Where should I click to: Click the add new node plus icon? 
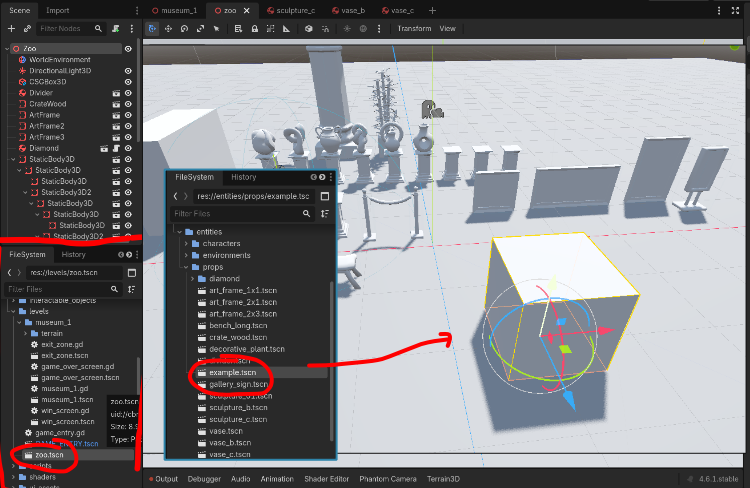tap(11, 29)
